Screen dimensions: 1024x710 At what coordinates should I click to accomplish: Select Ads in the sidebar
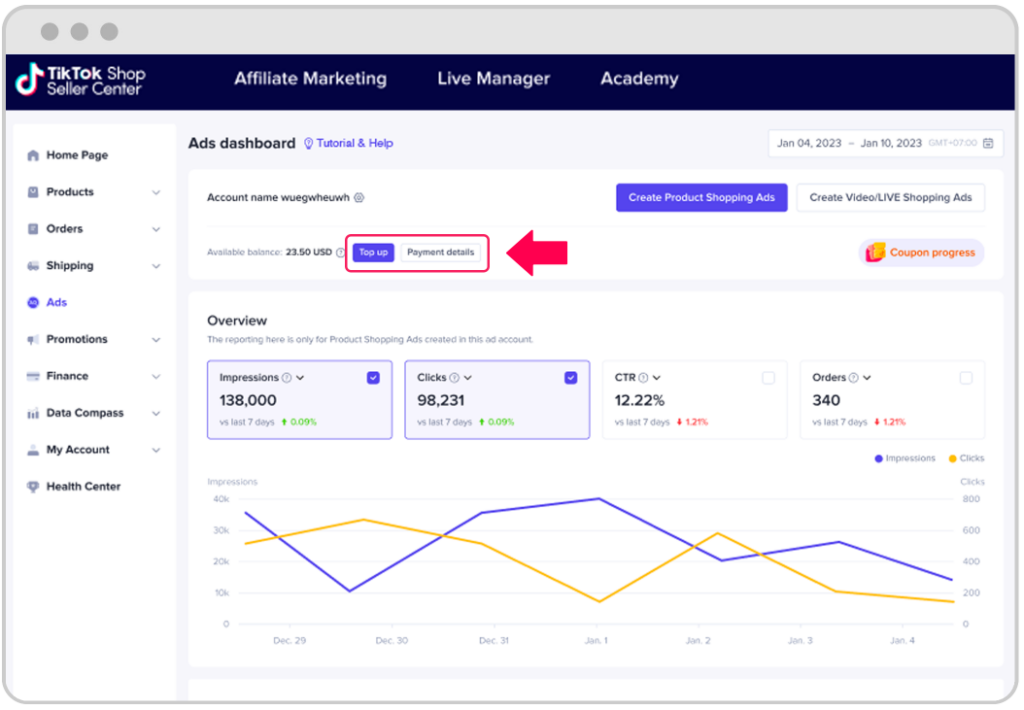(x=57, y=302)
